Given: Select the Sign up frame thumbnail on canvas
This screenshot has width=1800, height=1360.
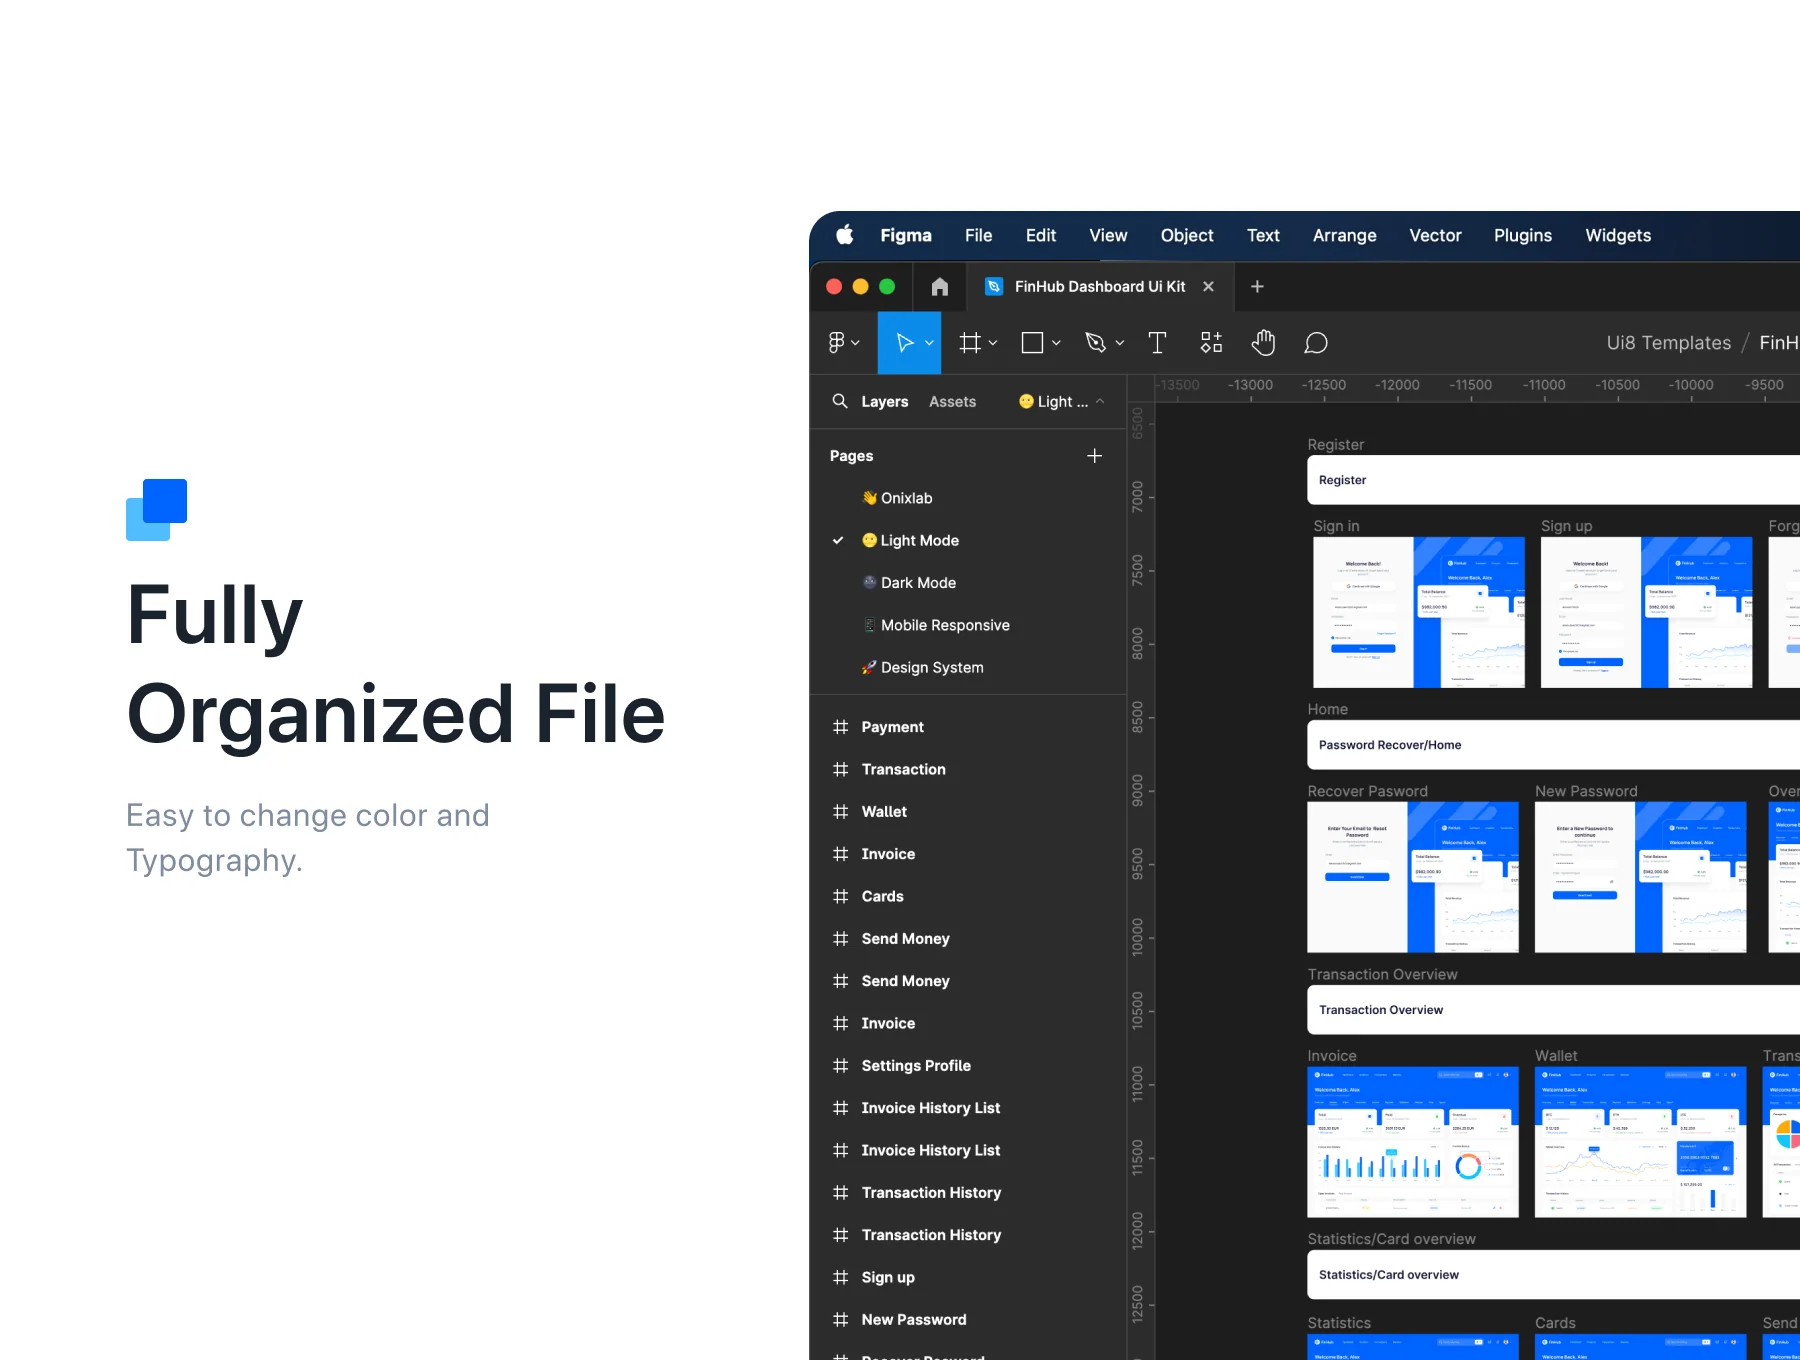Looking at the screenshot, I should click(1646, 612).
